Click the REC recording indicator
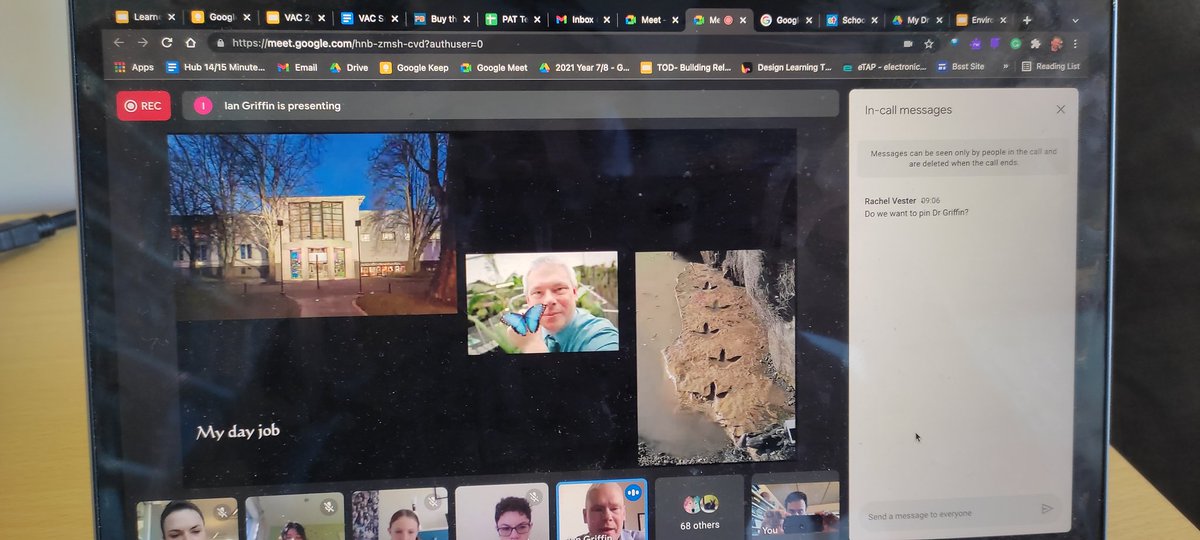Image resolution: width=1200 pixels, height=540 pixels. click(144, 105)
